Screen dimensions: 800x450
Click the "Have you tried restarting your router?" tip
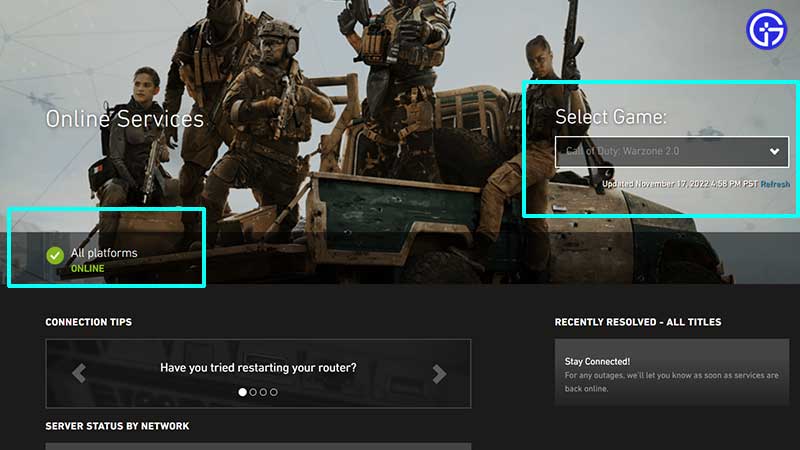pos(258,367)
